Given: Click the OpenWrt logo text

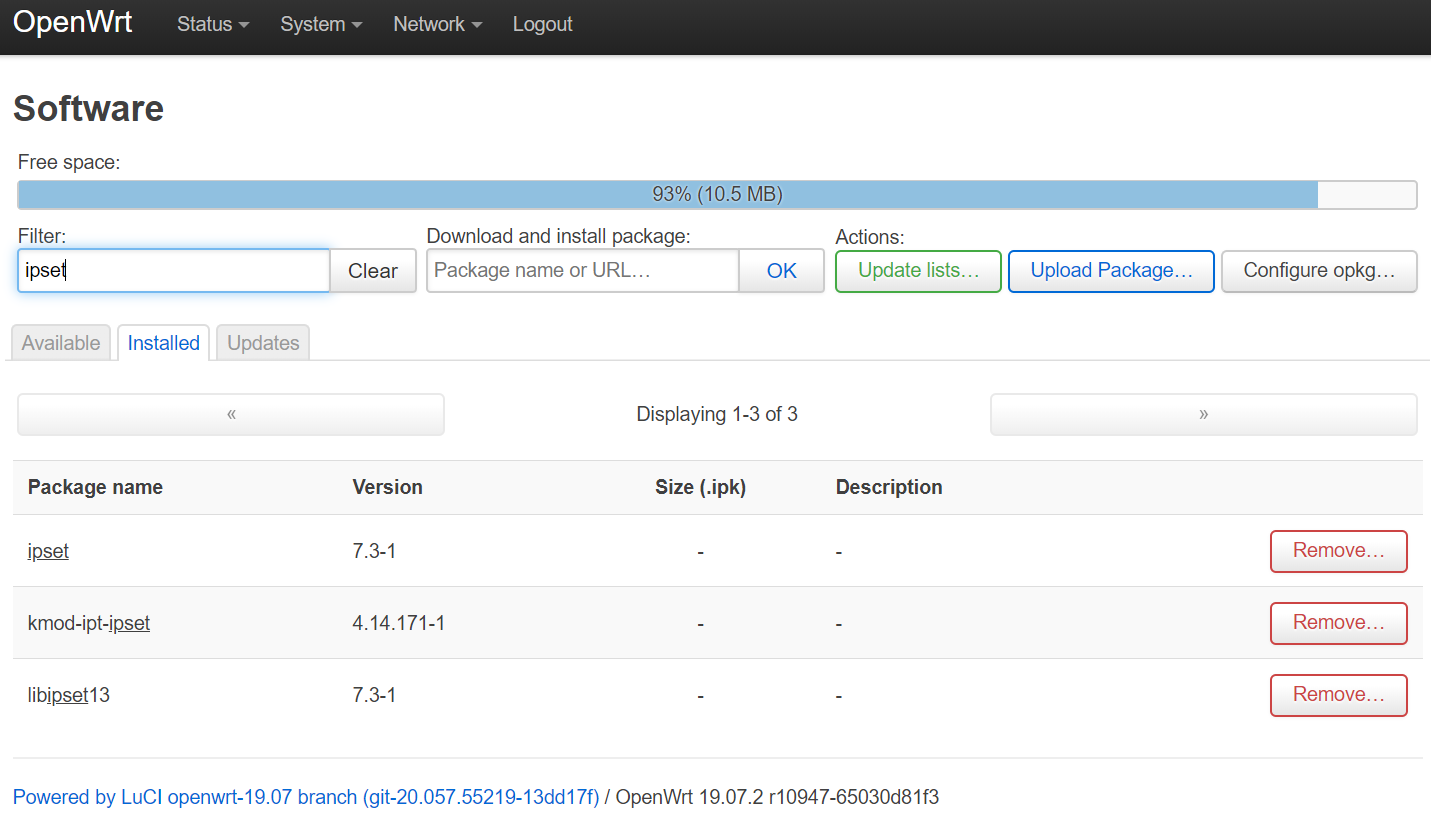Looking at the screenshot, I should 72,22.
